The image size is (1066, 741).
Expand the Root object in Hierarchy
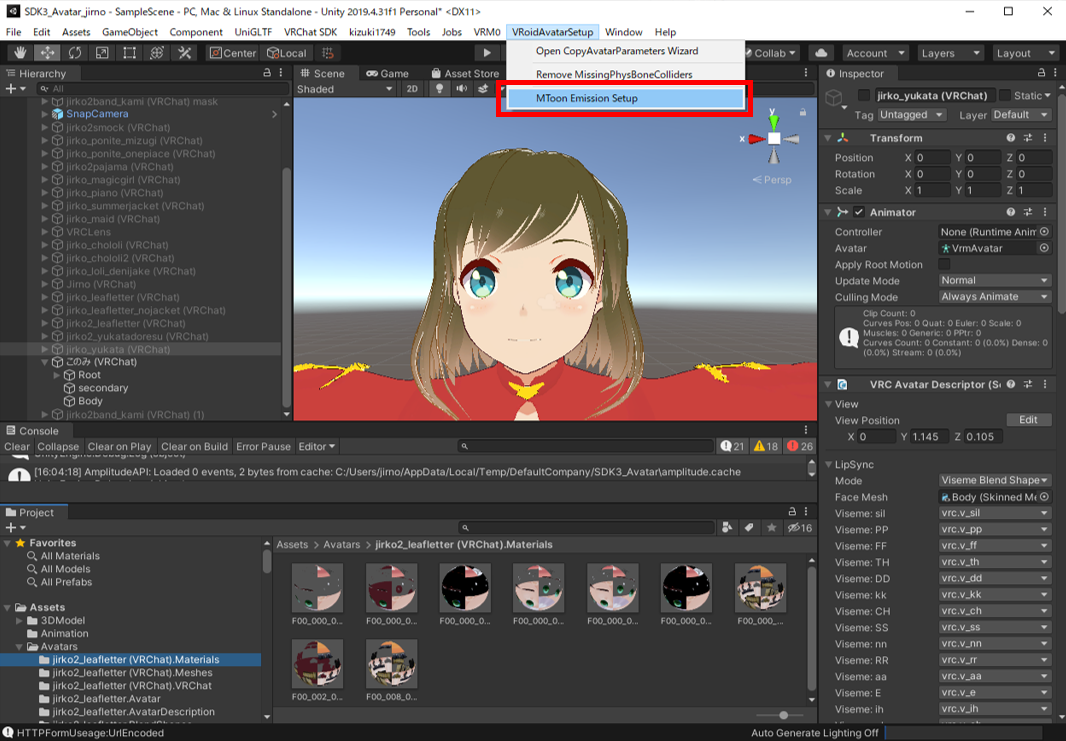(57, 375)
